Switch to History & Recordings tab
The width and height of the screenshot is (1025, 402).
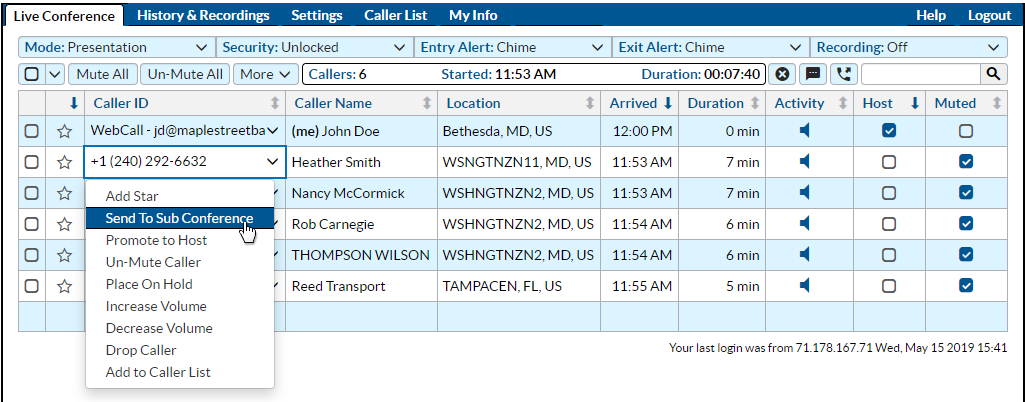click(203, 15)
